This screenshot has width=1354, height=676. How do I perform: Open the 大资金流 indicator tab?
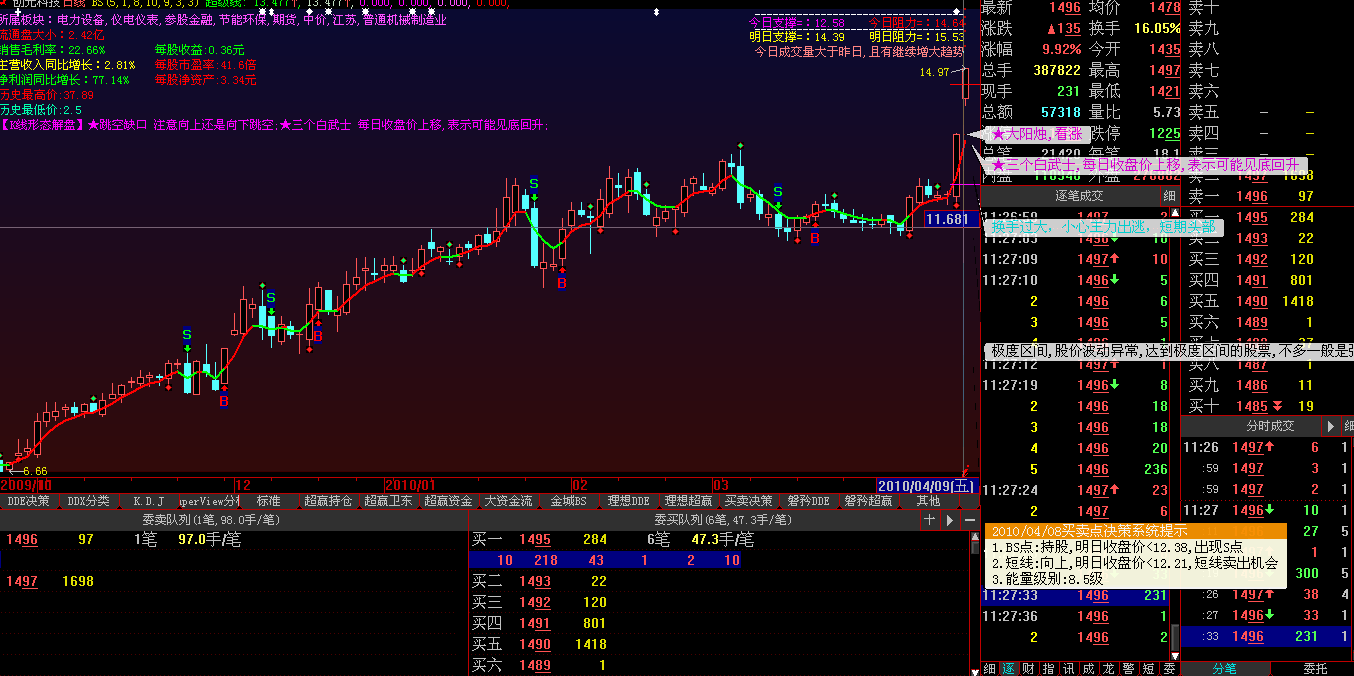pos(508,501)
